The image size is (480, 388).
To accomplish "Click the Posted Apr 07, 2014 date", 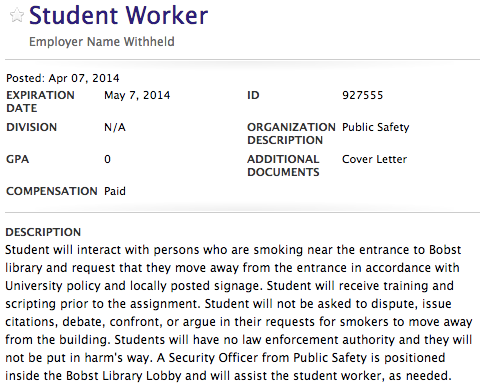I will click(x=63, y=78).
